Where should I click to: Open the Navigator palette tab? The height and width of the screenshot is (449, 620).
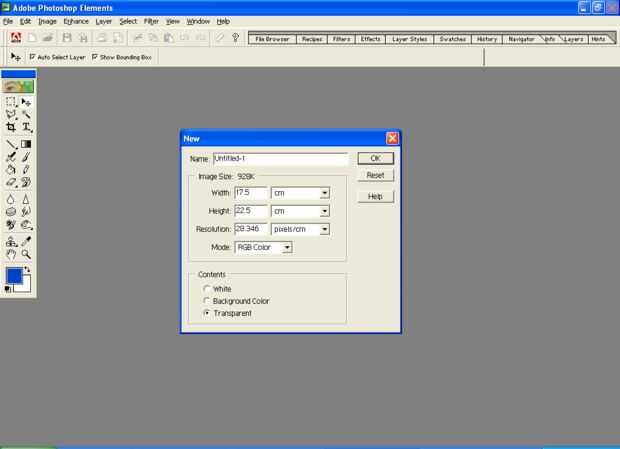point(521,39)
